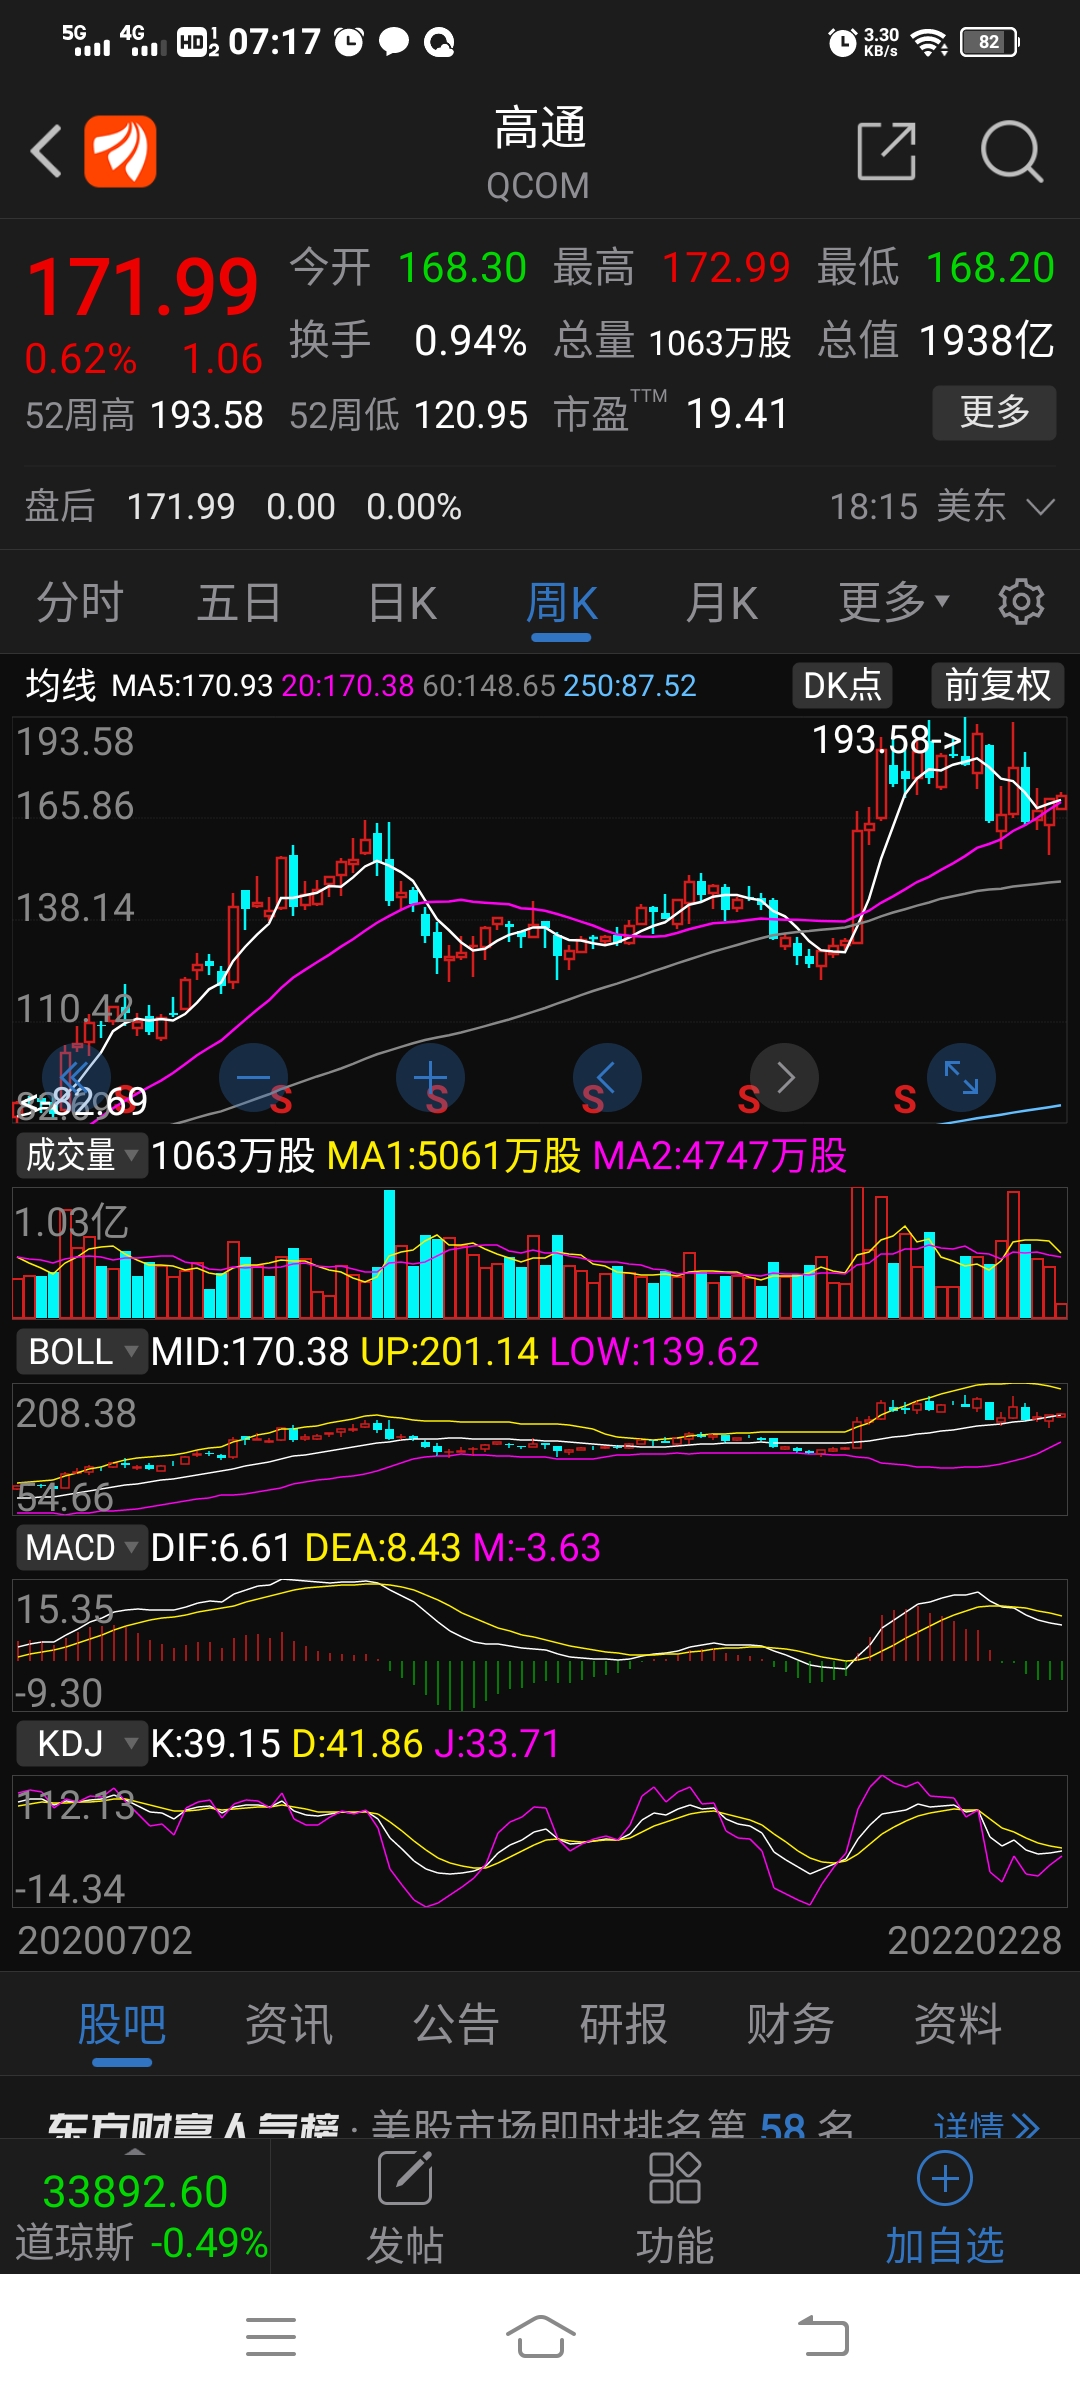Move chart left with single arrow
The width and height of the screenshot is (1080, 2400).
[x=607, y=1078]
